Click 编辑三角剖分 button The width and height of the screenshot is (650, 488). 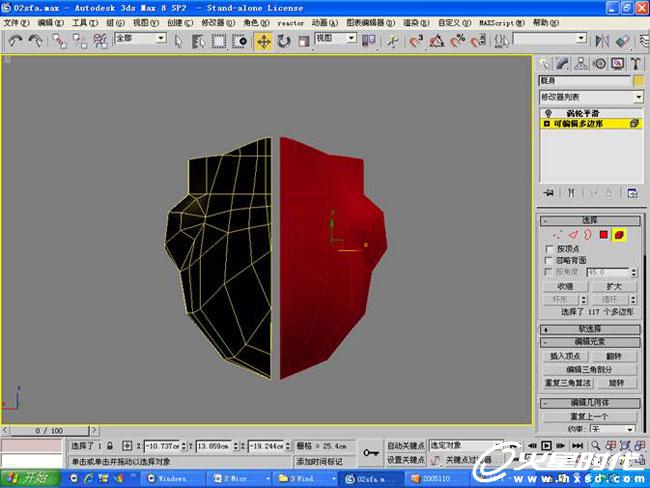(x=589, y=369)
